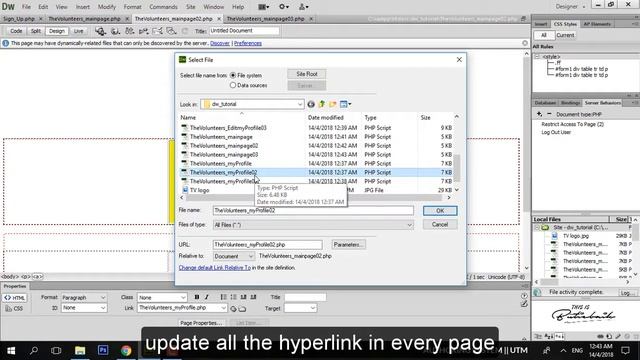The width and height of the screenshot is (640, 360).
Task: Click horizontal scrollbar in file list
Action: tap(315, 198)
